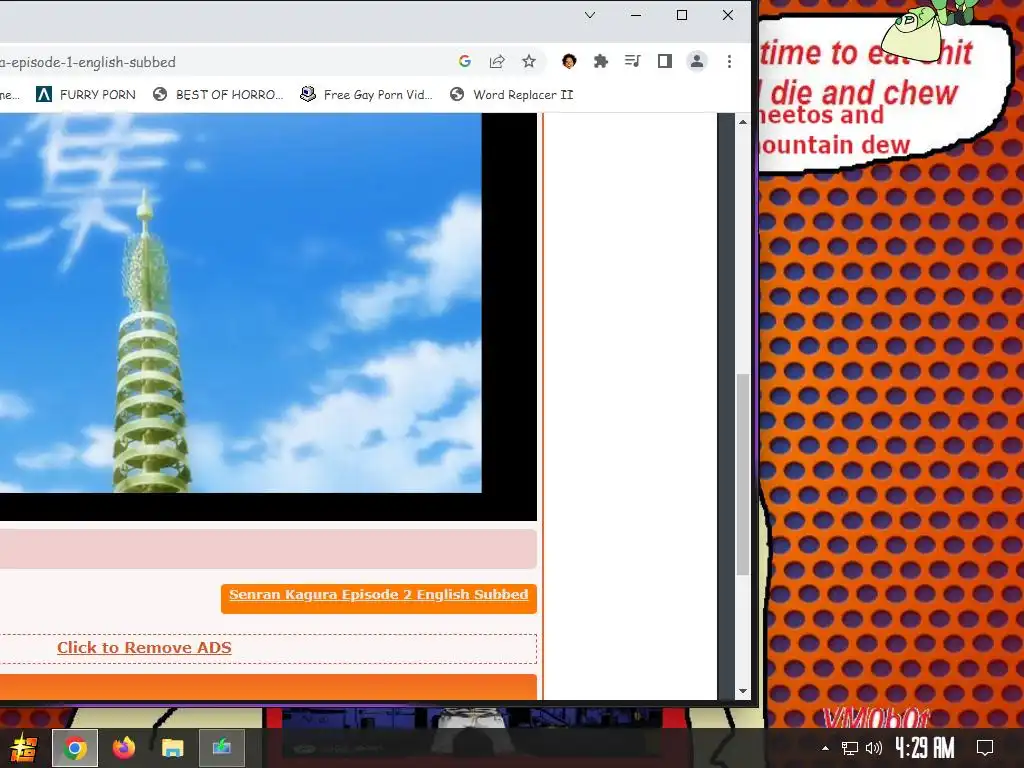Minimize the Chrome window
The height and width of the screenshot is (768, 1024).
(x=636, y=15)
